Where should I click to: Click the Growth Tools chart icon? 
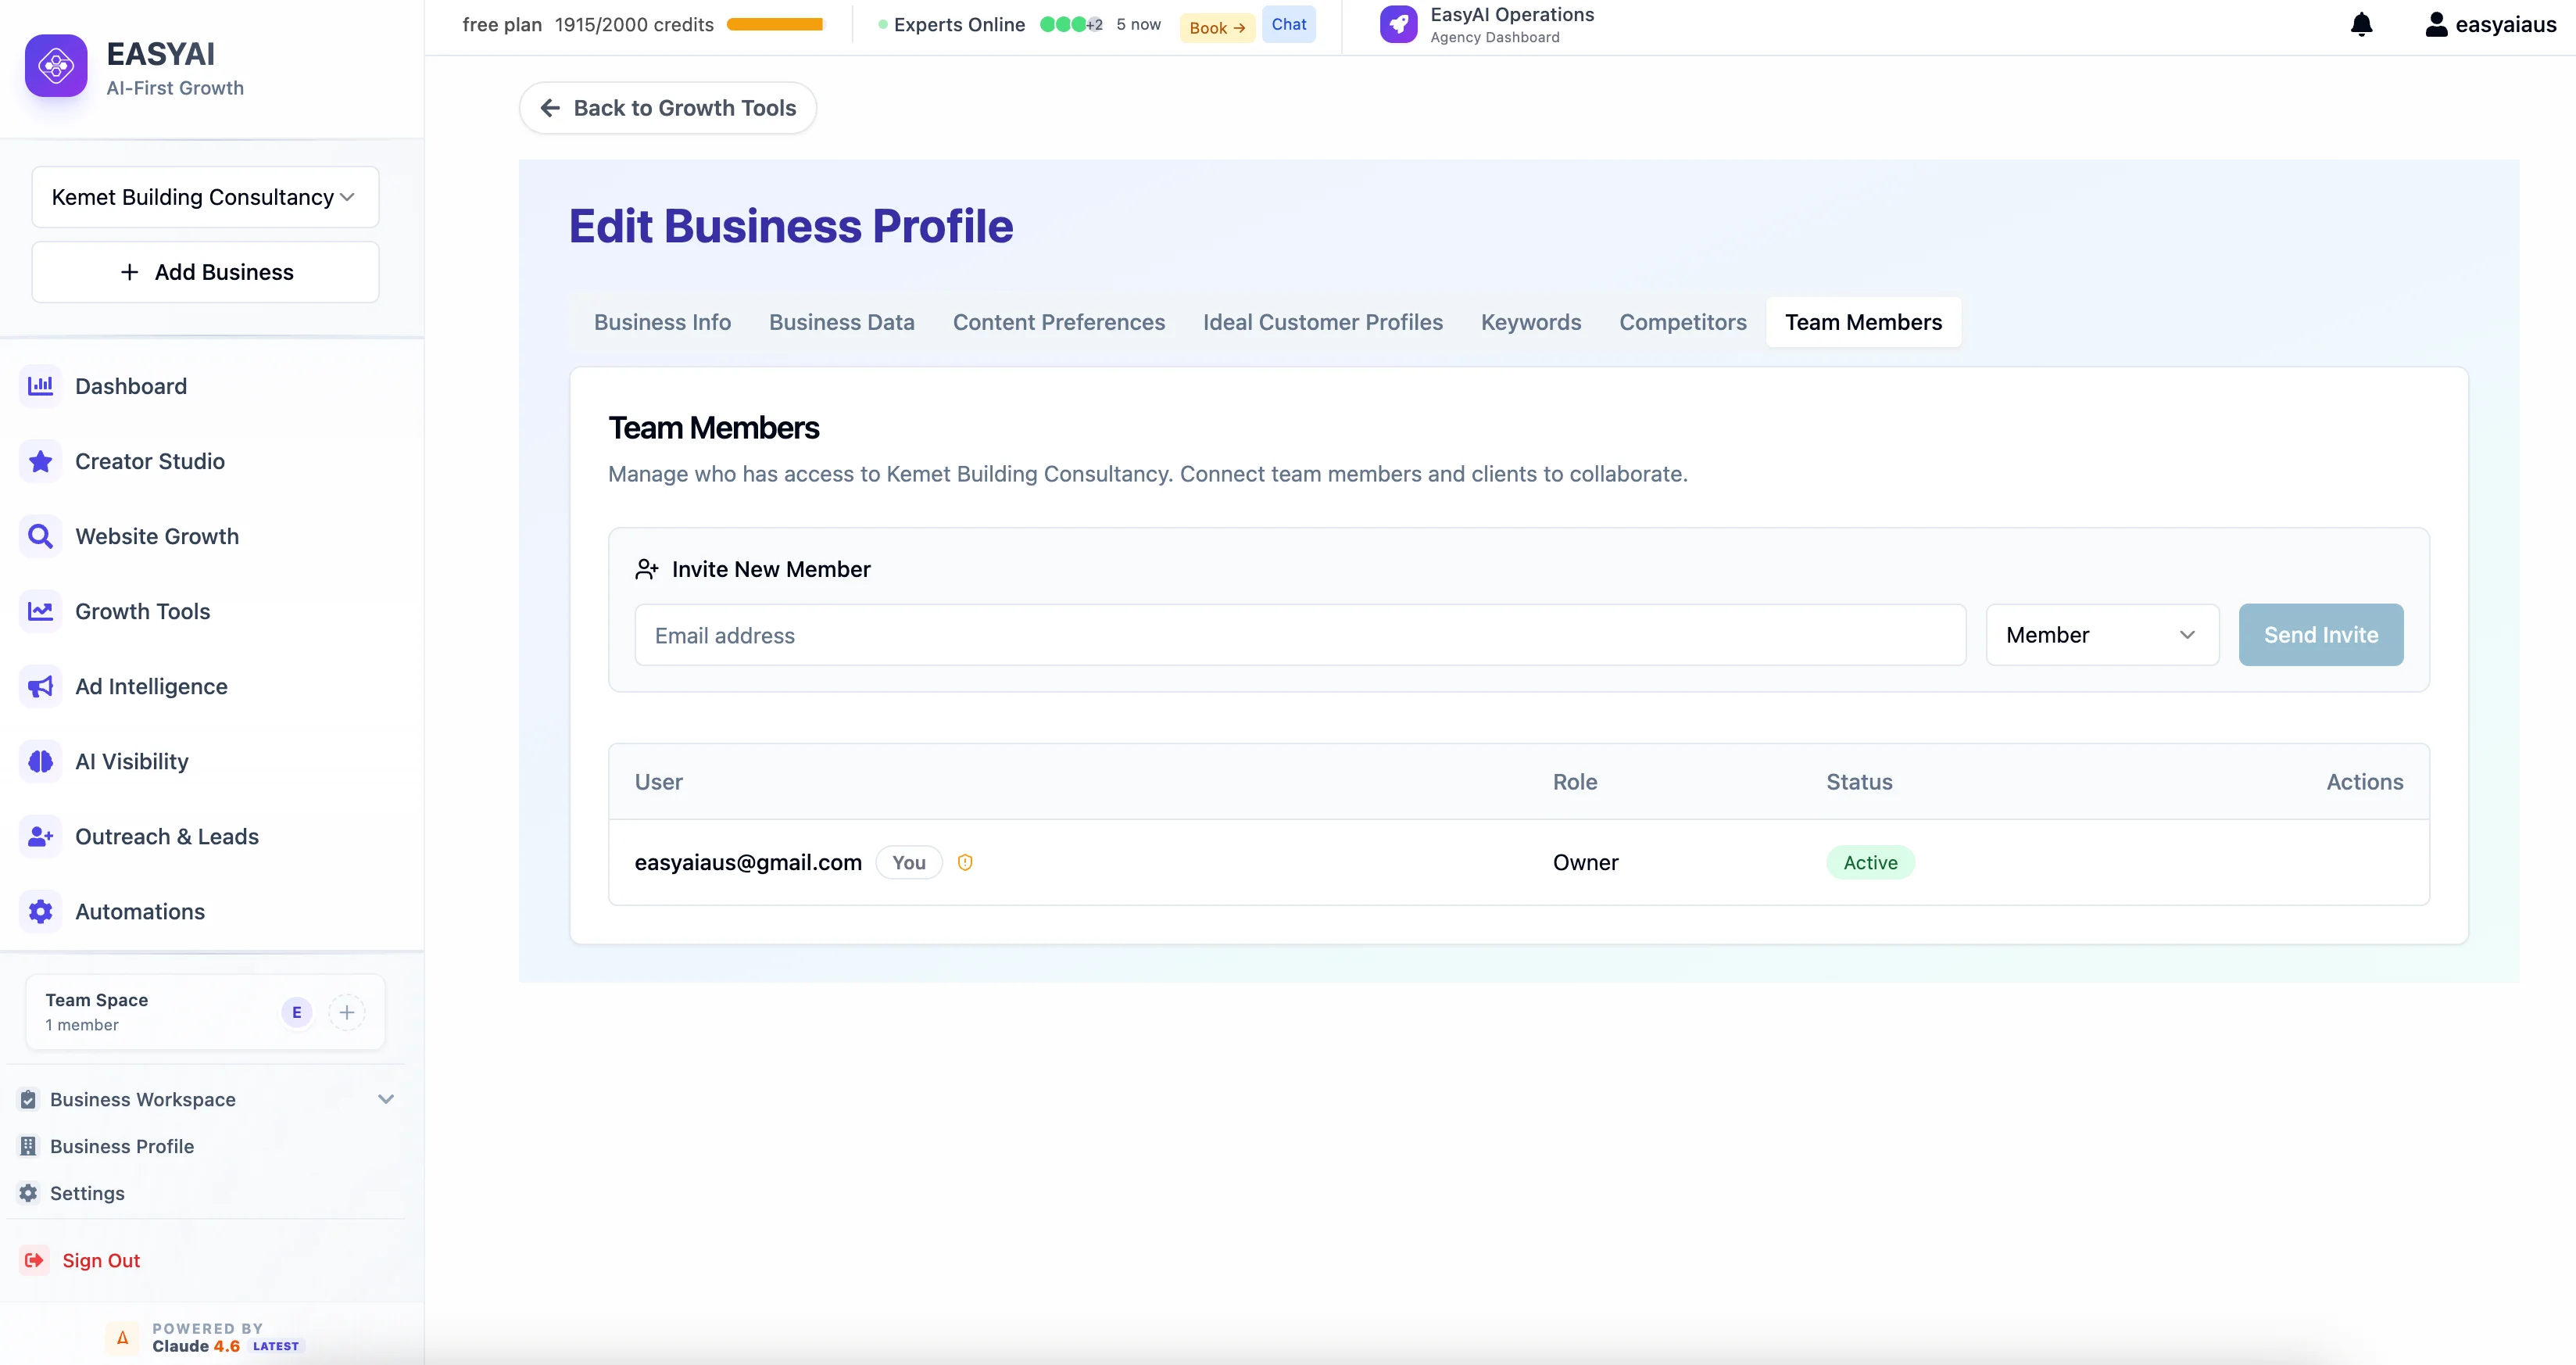tap(40, 611)
